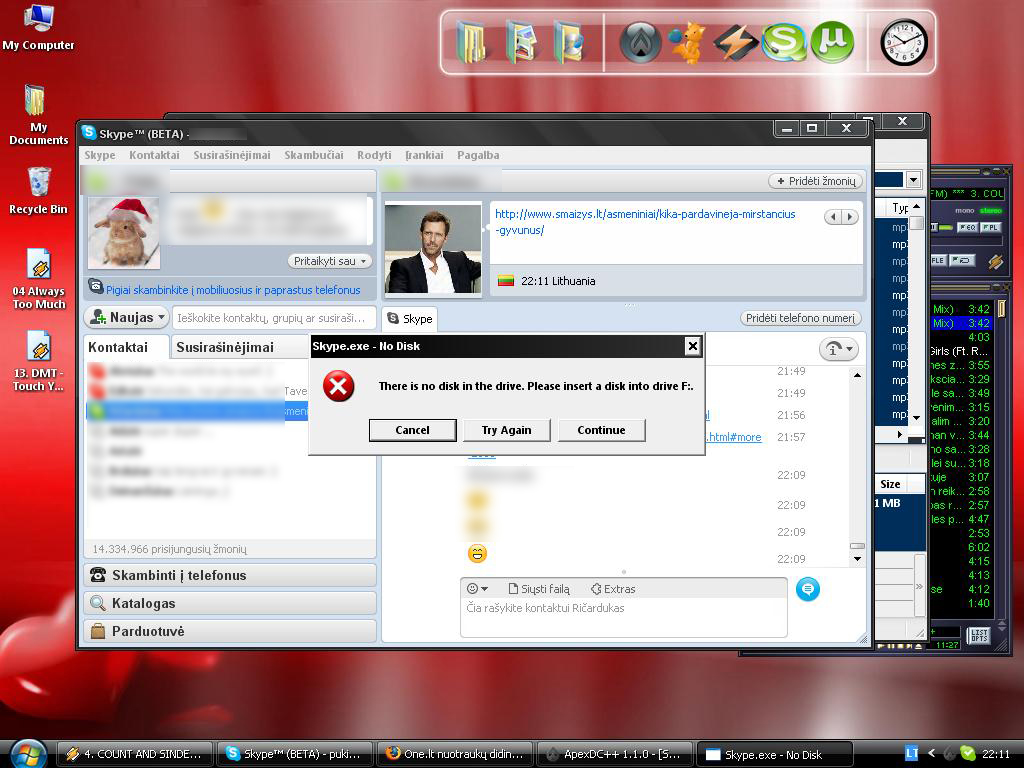Switch to the Kontaktai tab
1024x768 pixels.
[126, 347]
